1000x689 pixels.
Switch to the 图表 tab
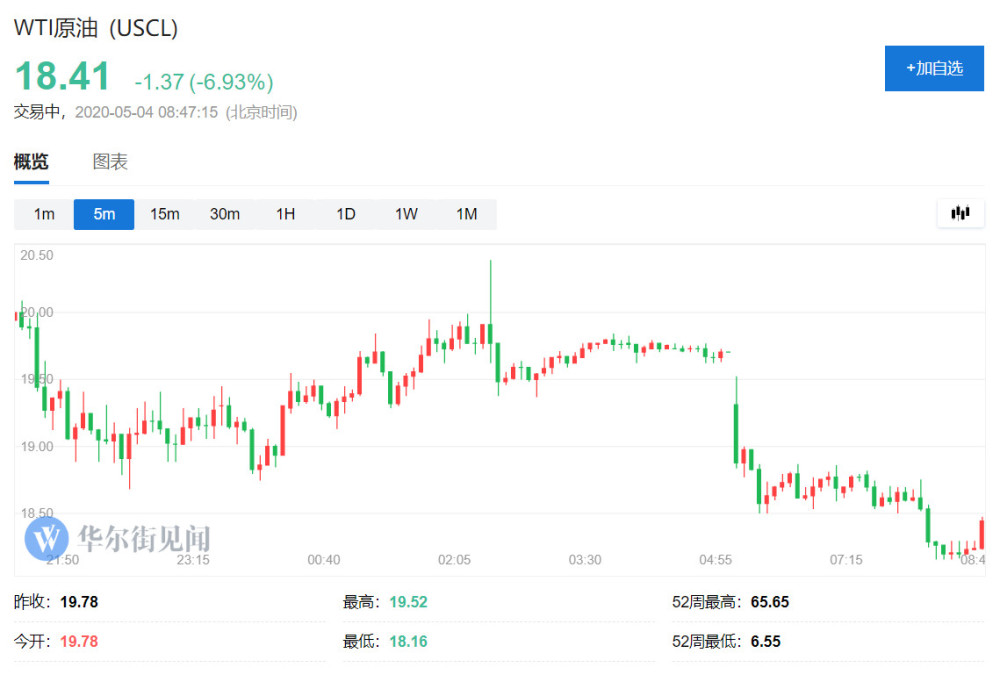[x=110, y=162]
